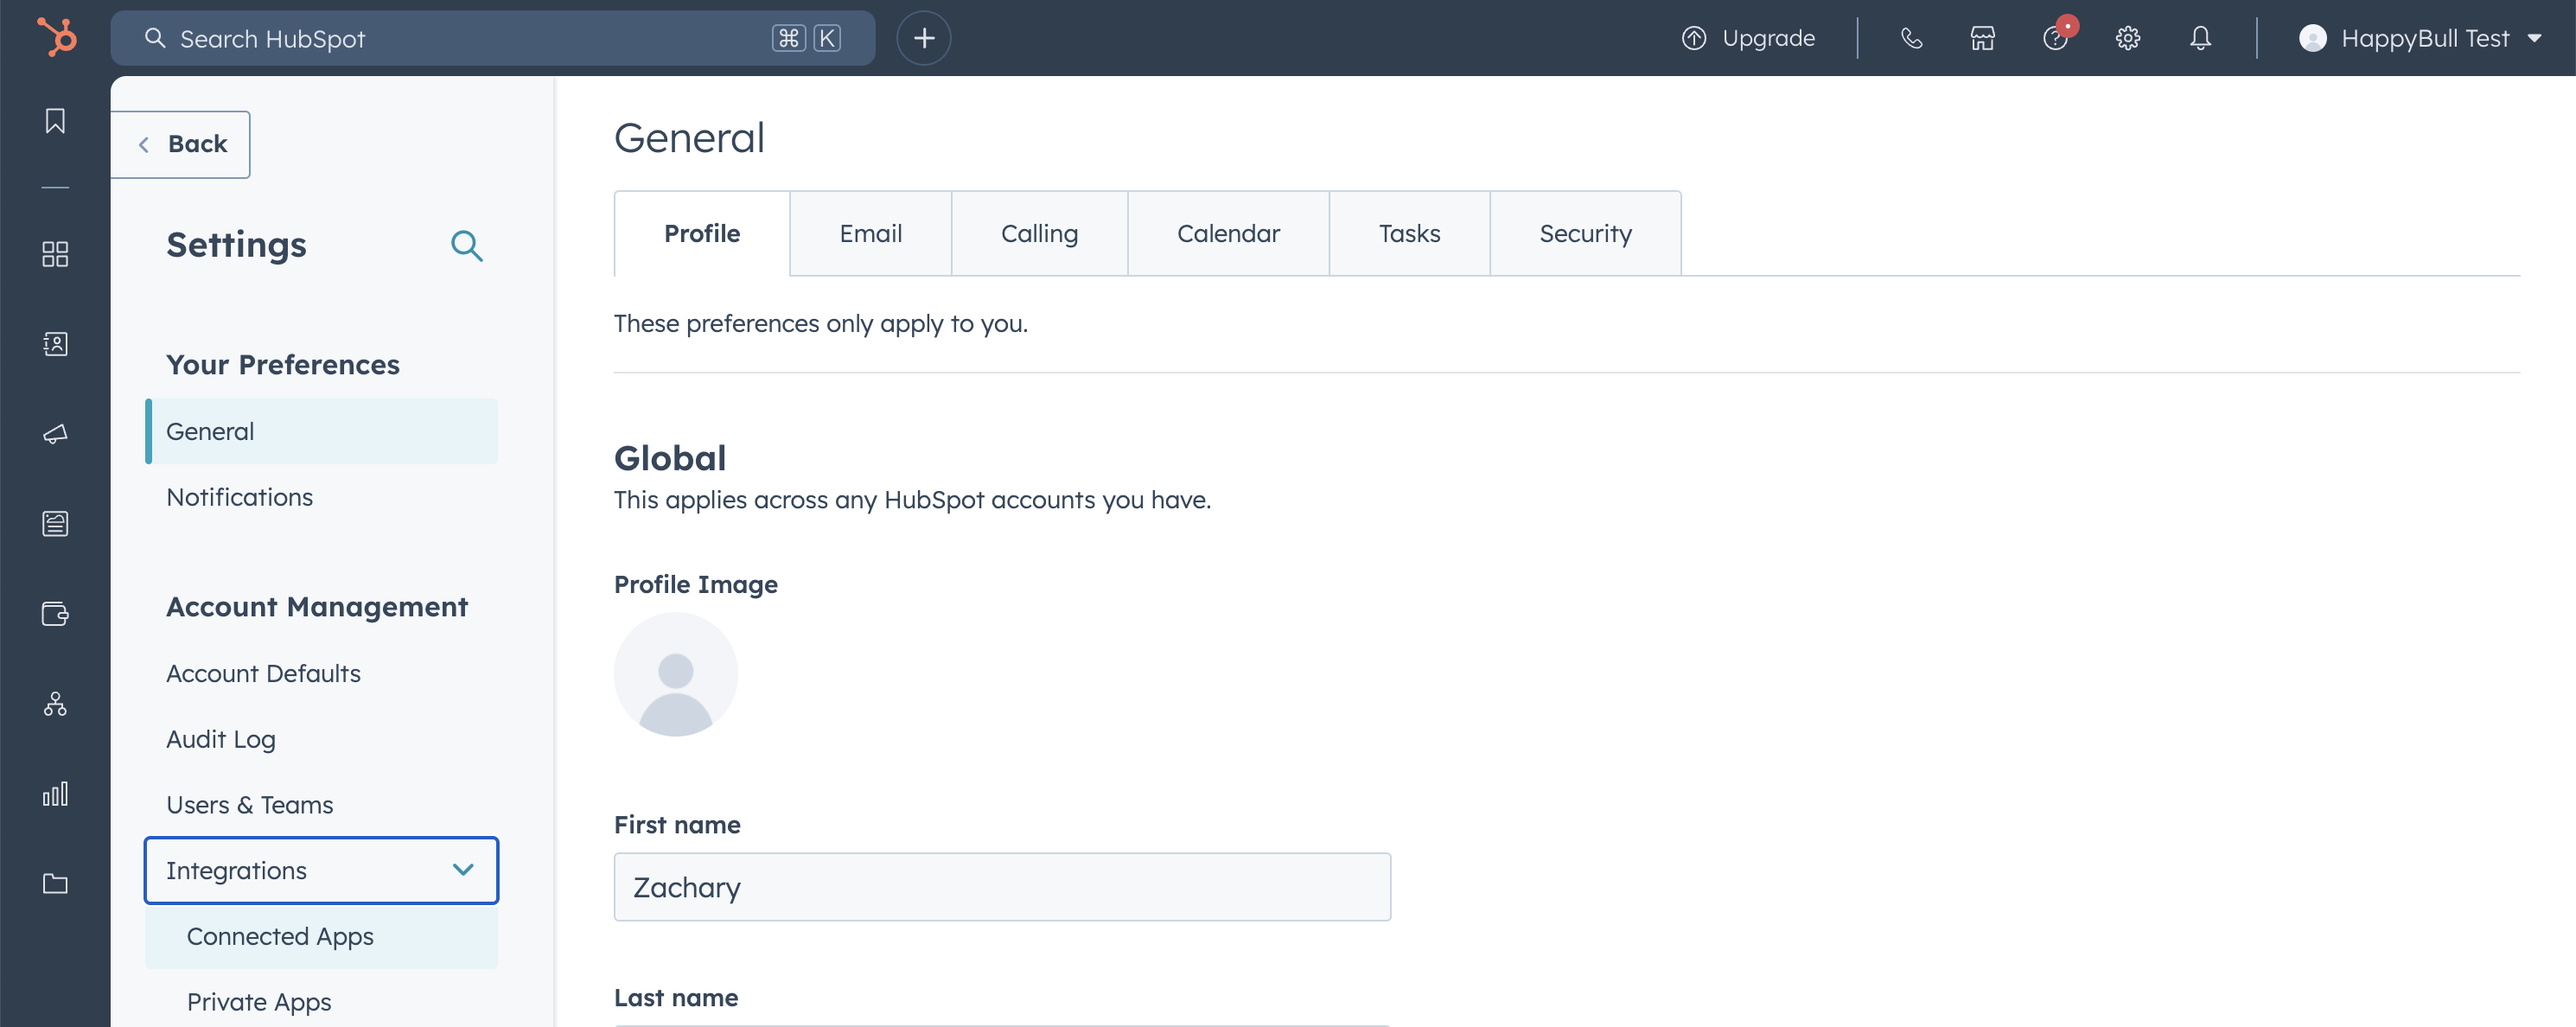Open the Workspaces grid icon
Viewport: 2576px width, 1027px height.
55,254
